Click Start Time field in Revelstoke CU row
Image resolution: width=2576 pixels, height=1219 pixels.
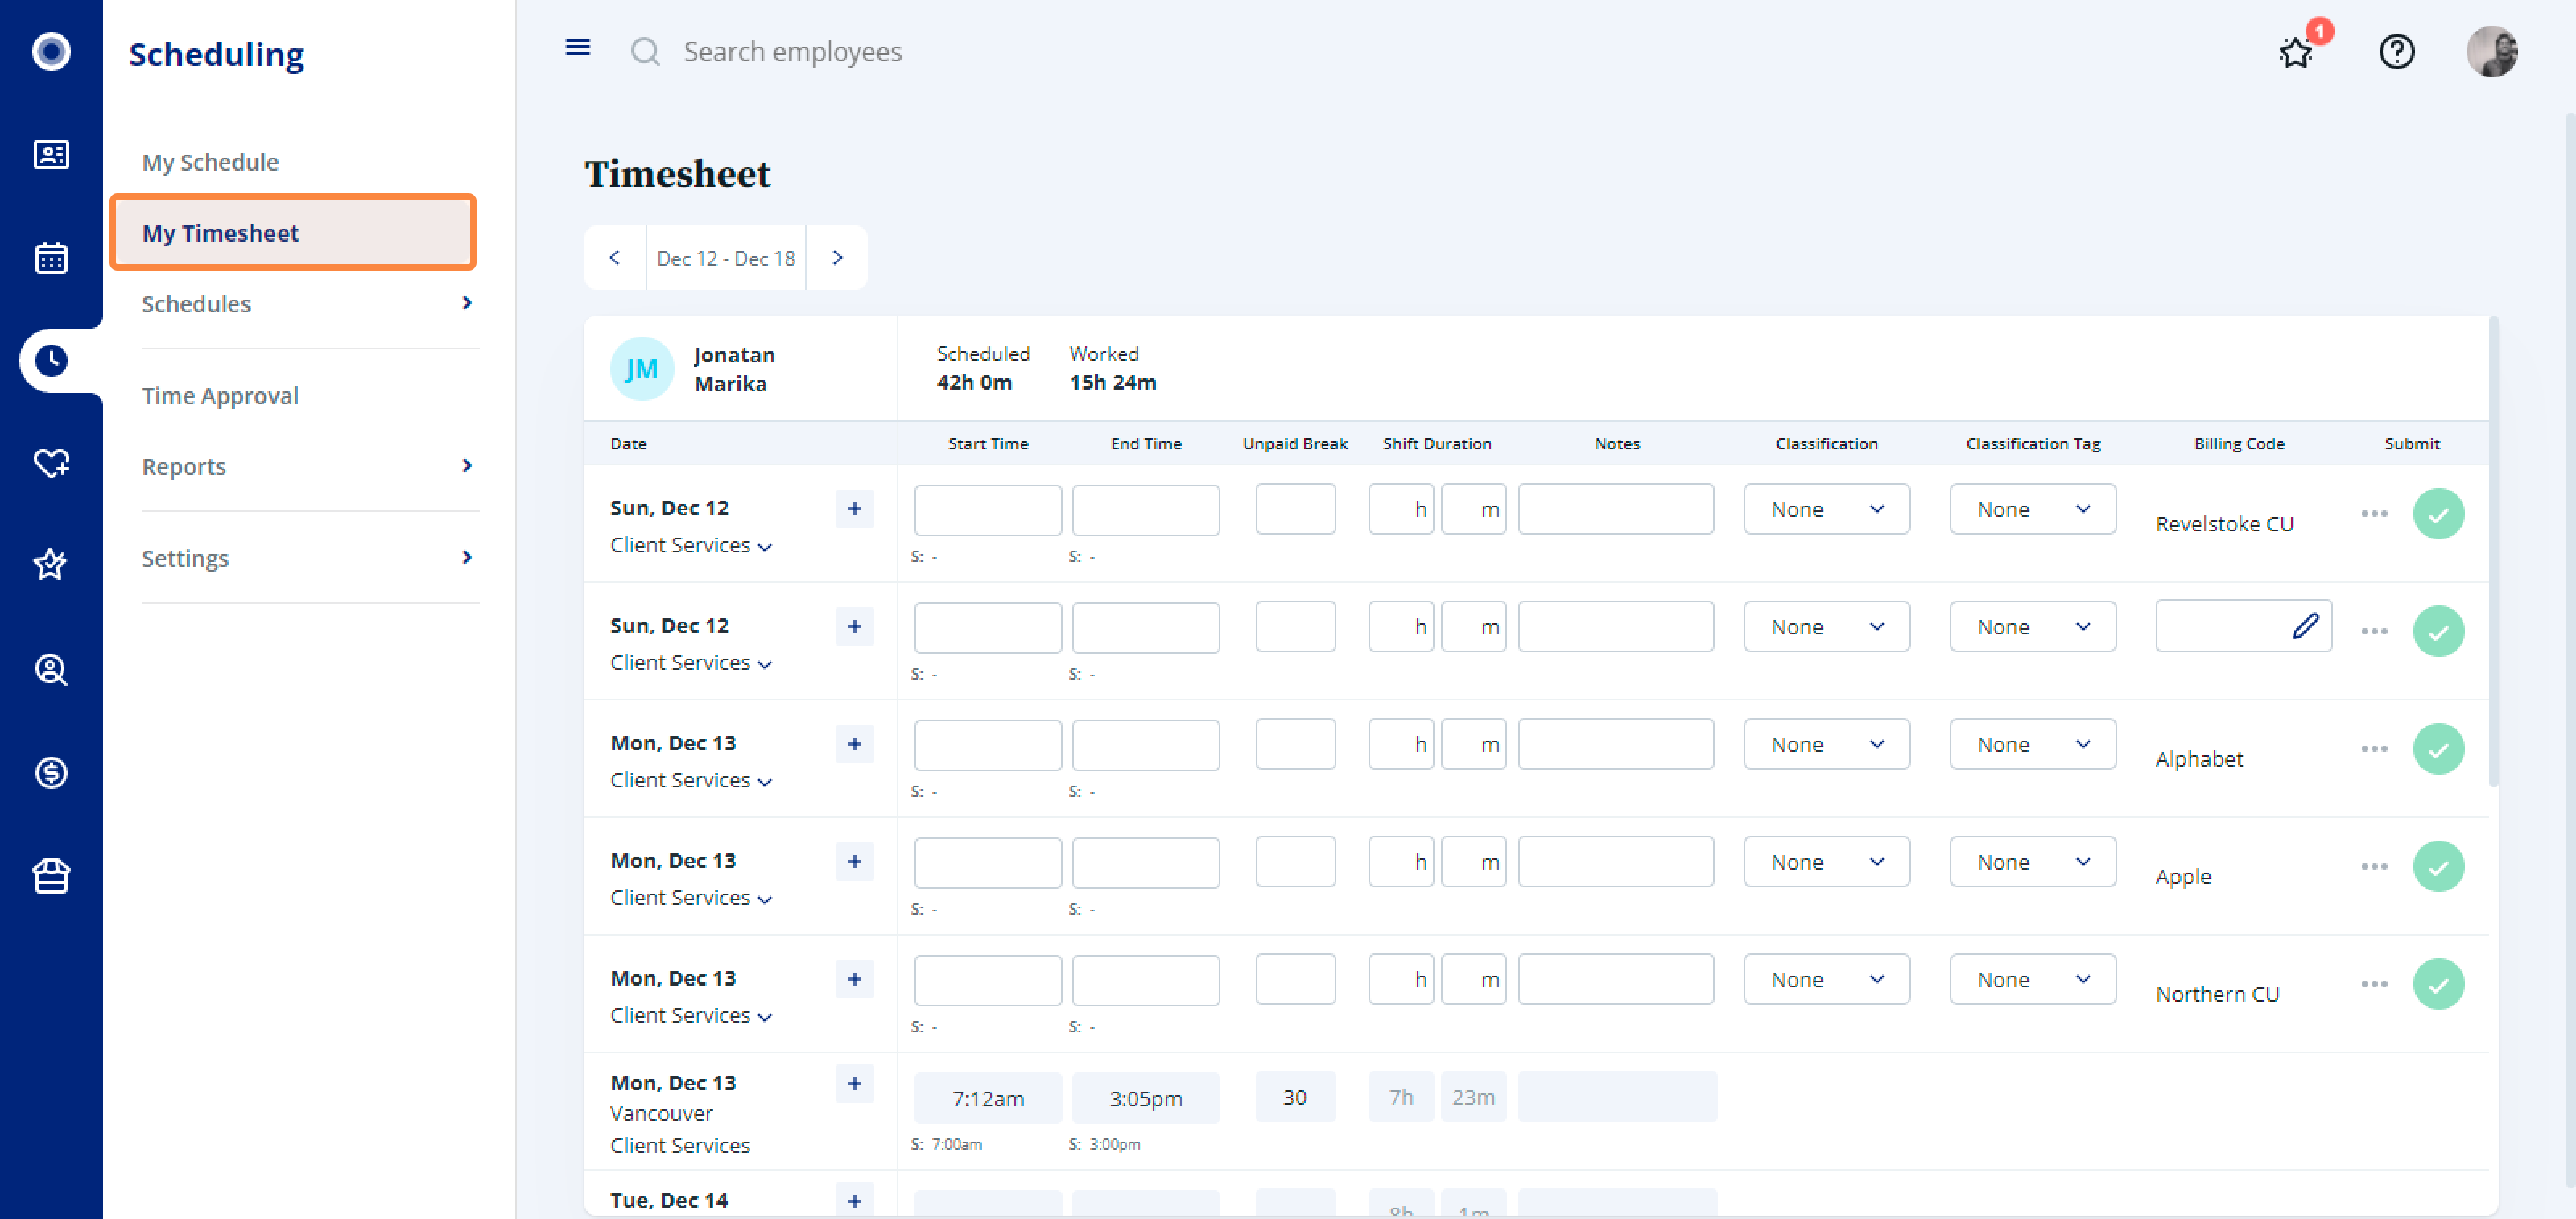click(x=987, y=510)
